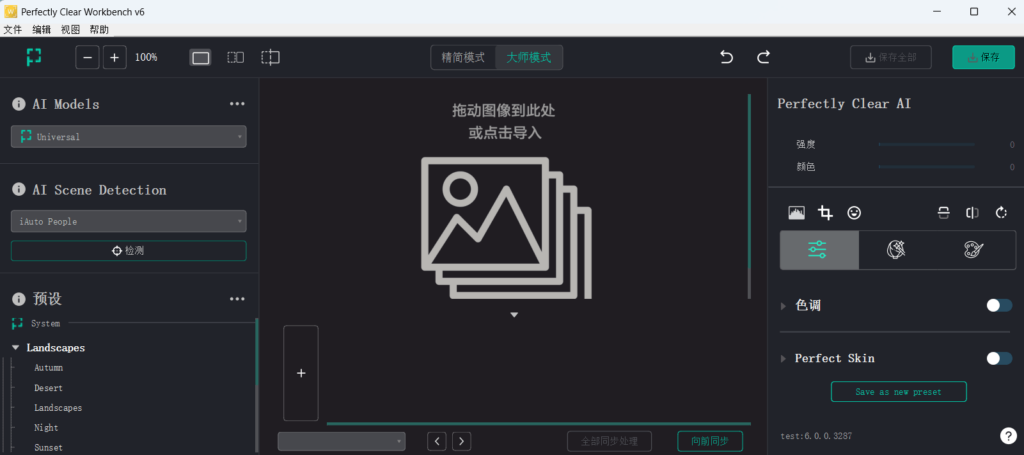Open the face detection icon

[x=854, y=213]
